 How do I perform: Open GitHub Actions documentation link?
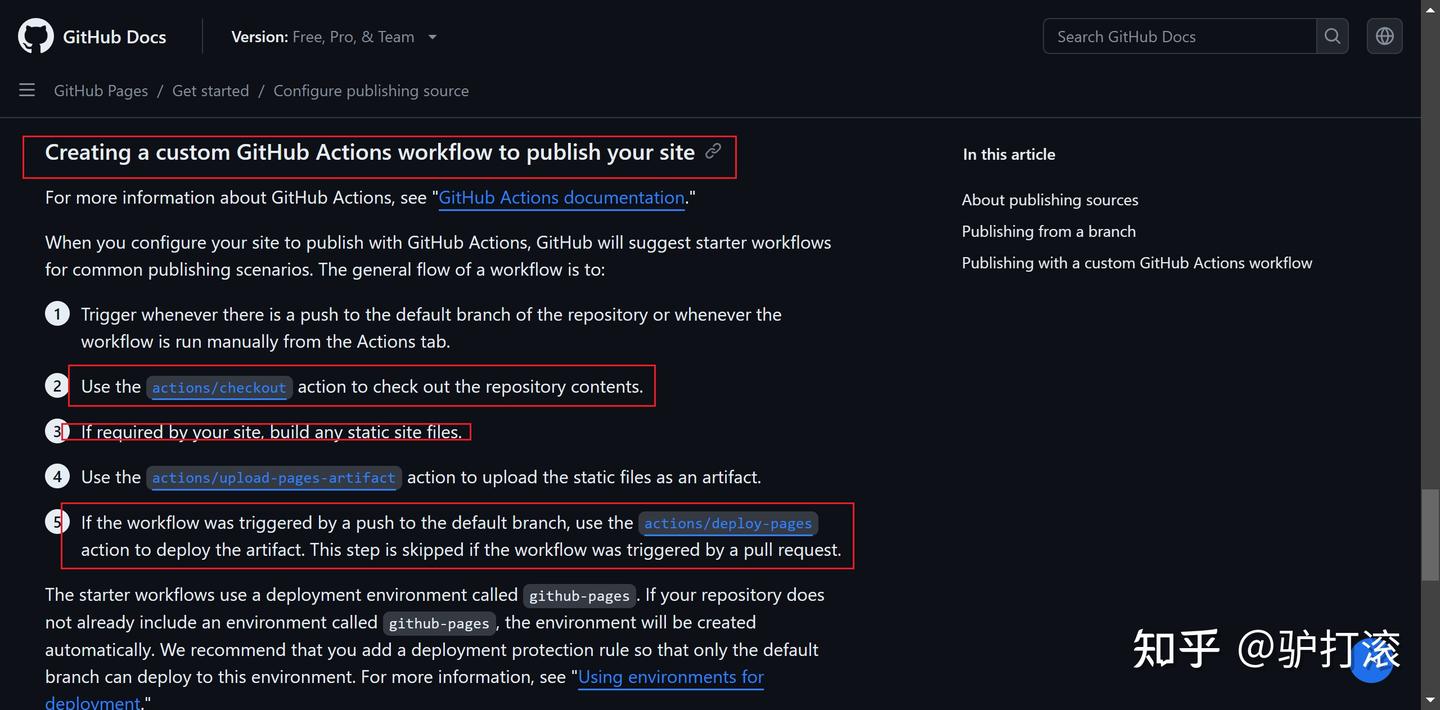(x=561, y=198)
